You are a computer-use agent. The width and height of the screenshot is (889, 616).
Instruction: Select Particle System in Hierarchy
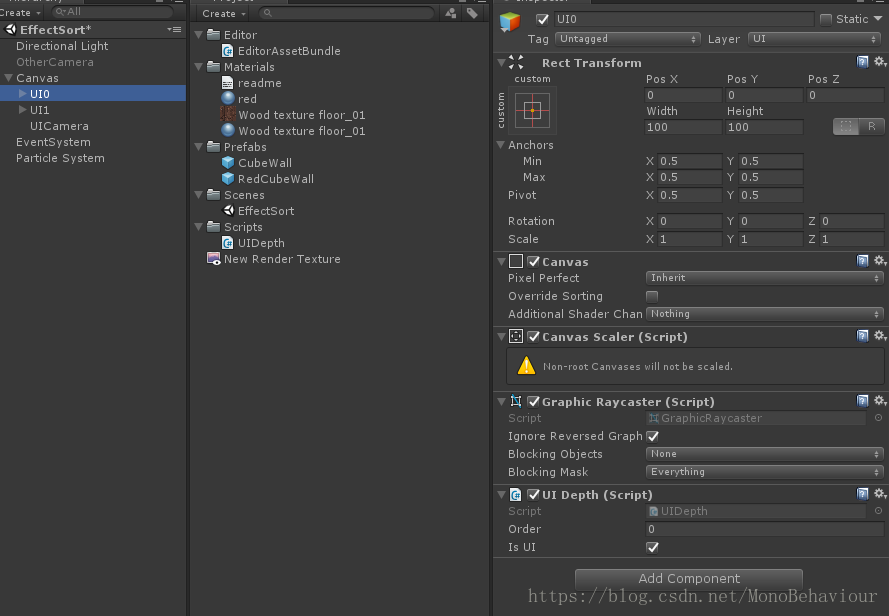coord(60,158)
